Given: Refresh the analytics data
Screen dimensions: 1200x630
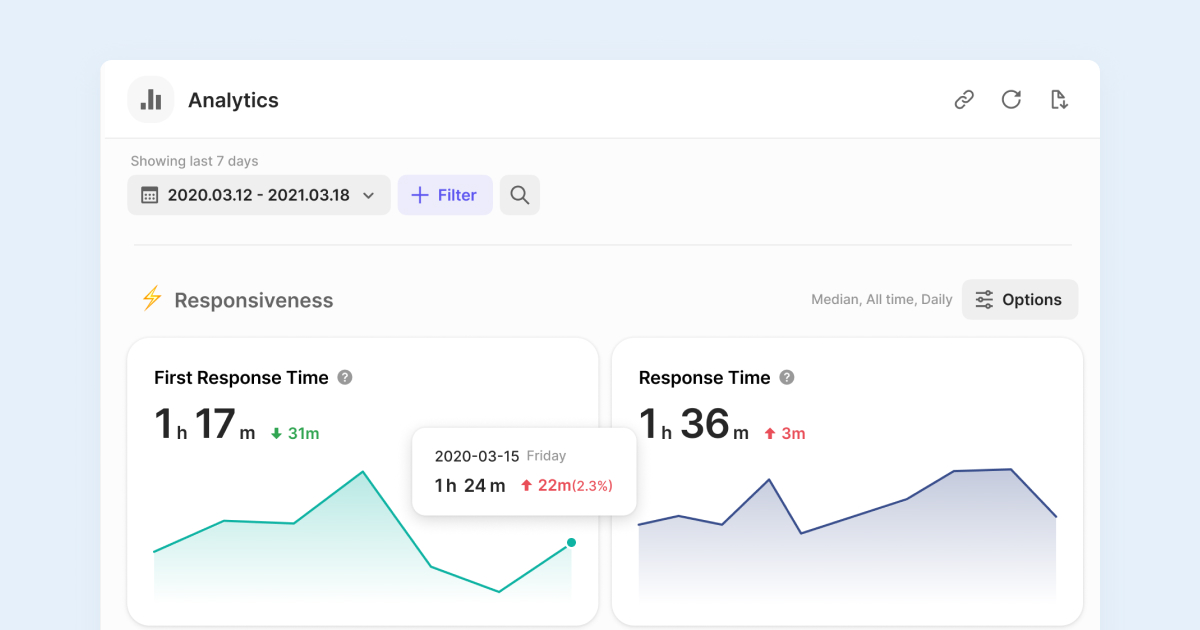Looking at the screenshot, I should pos(1011,100).
